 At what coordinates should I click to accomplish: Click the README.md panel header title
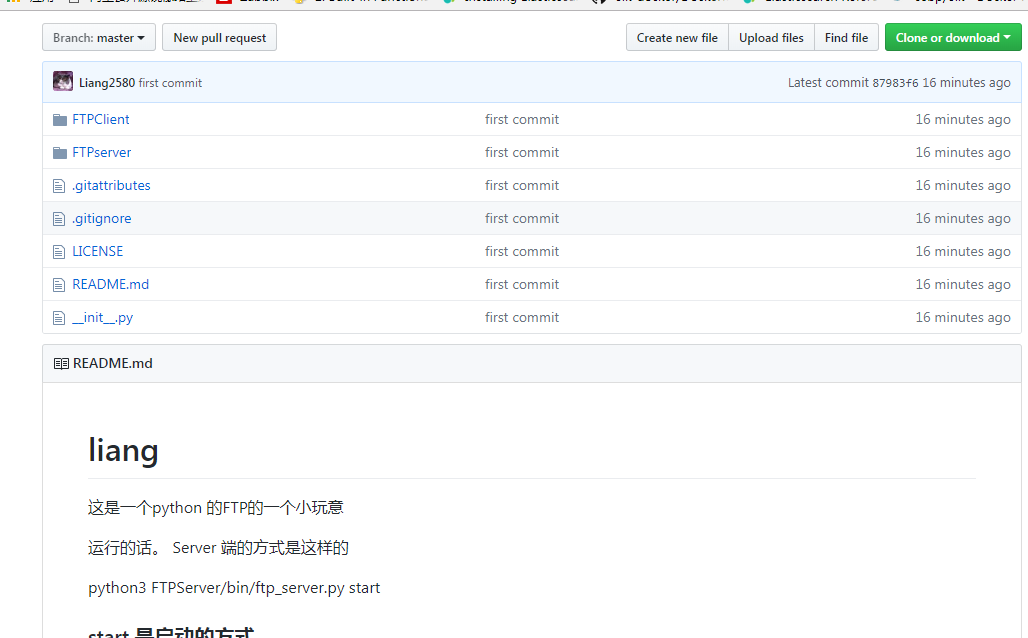coord(113,363)
